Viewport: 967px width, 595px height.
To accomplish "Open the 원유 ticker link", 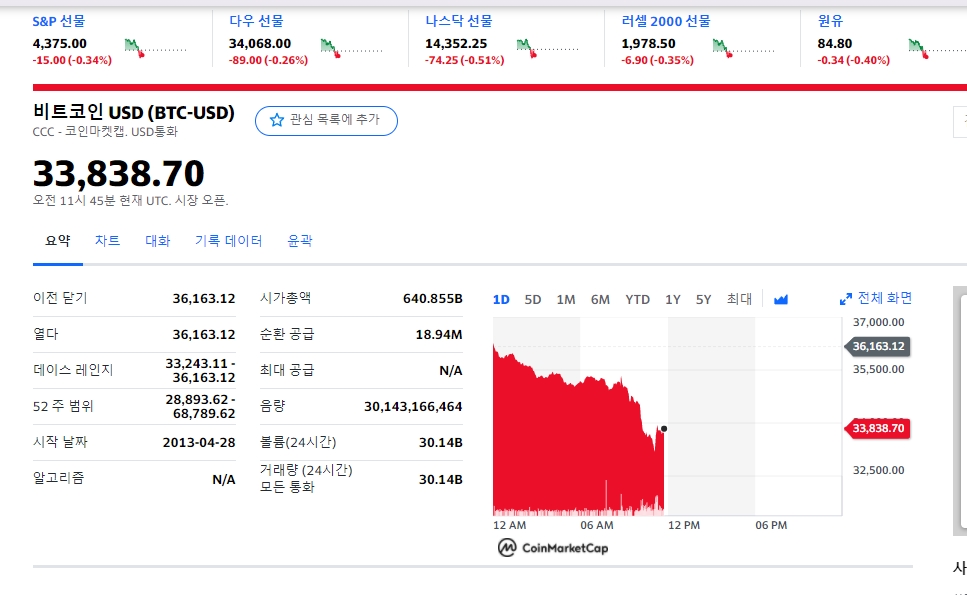I will pos(830,21).
